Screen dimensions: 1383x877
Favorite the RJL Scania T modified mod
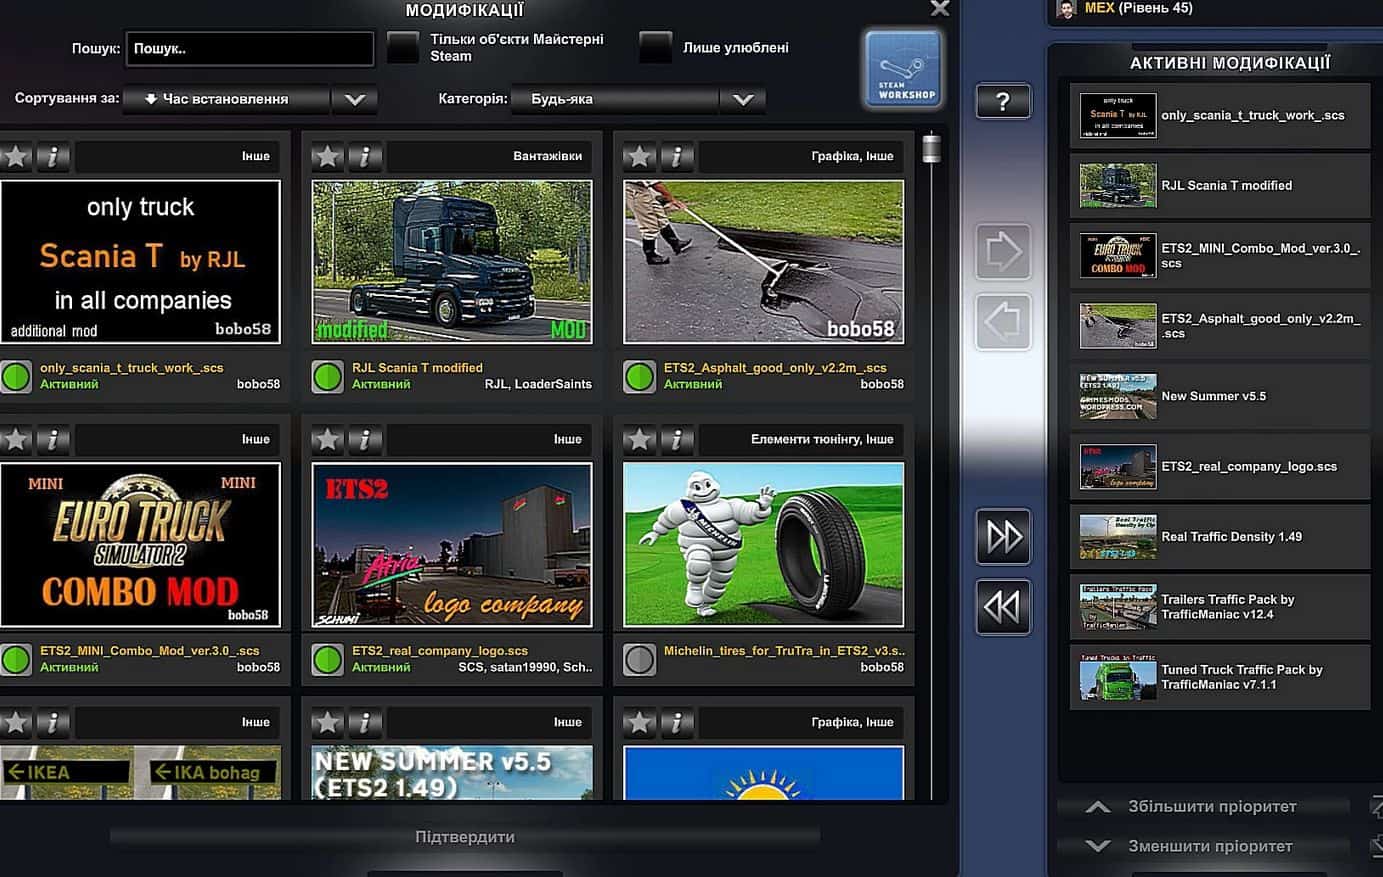click(327, 156)
